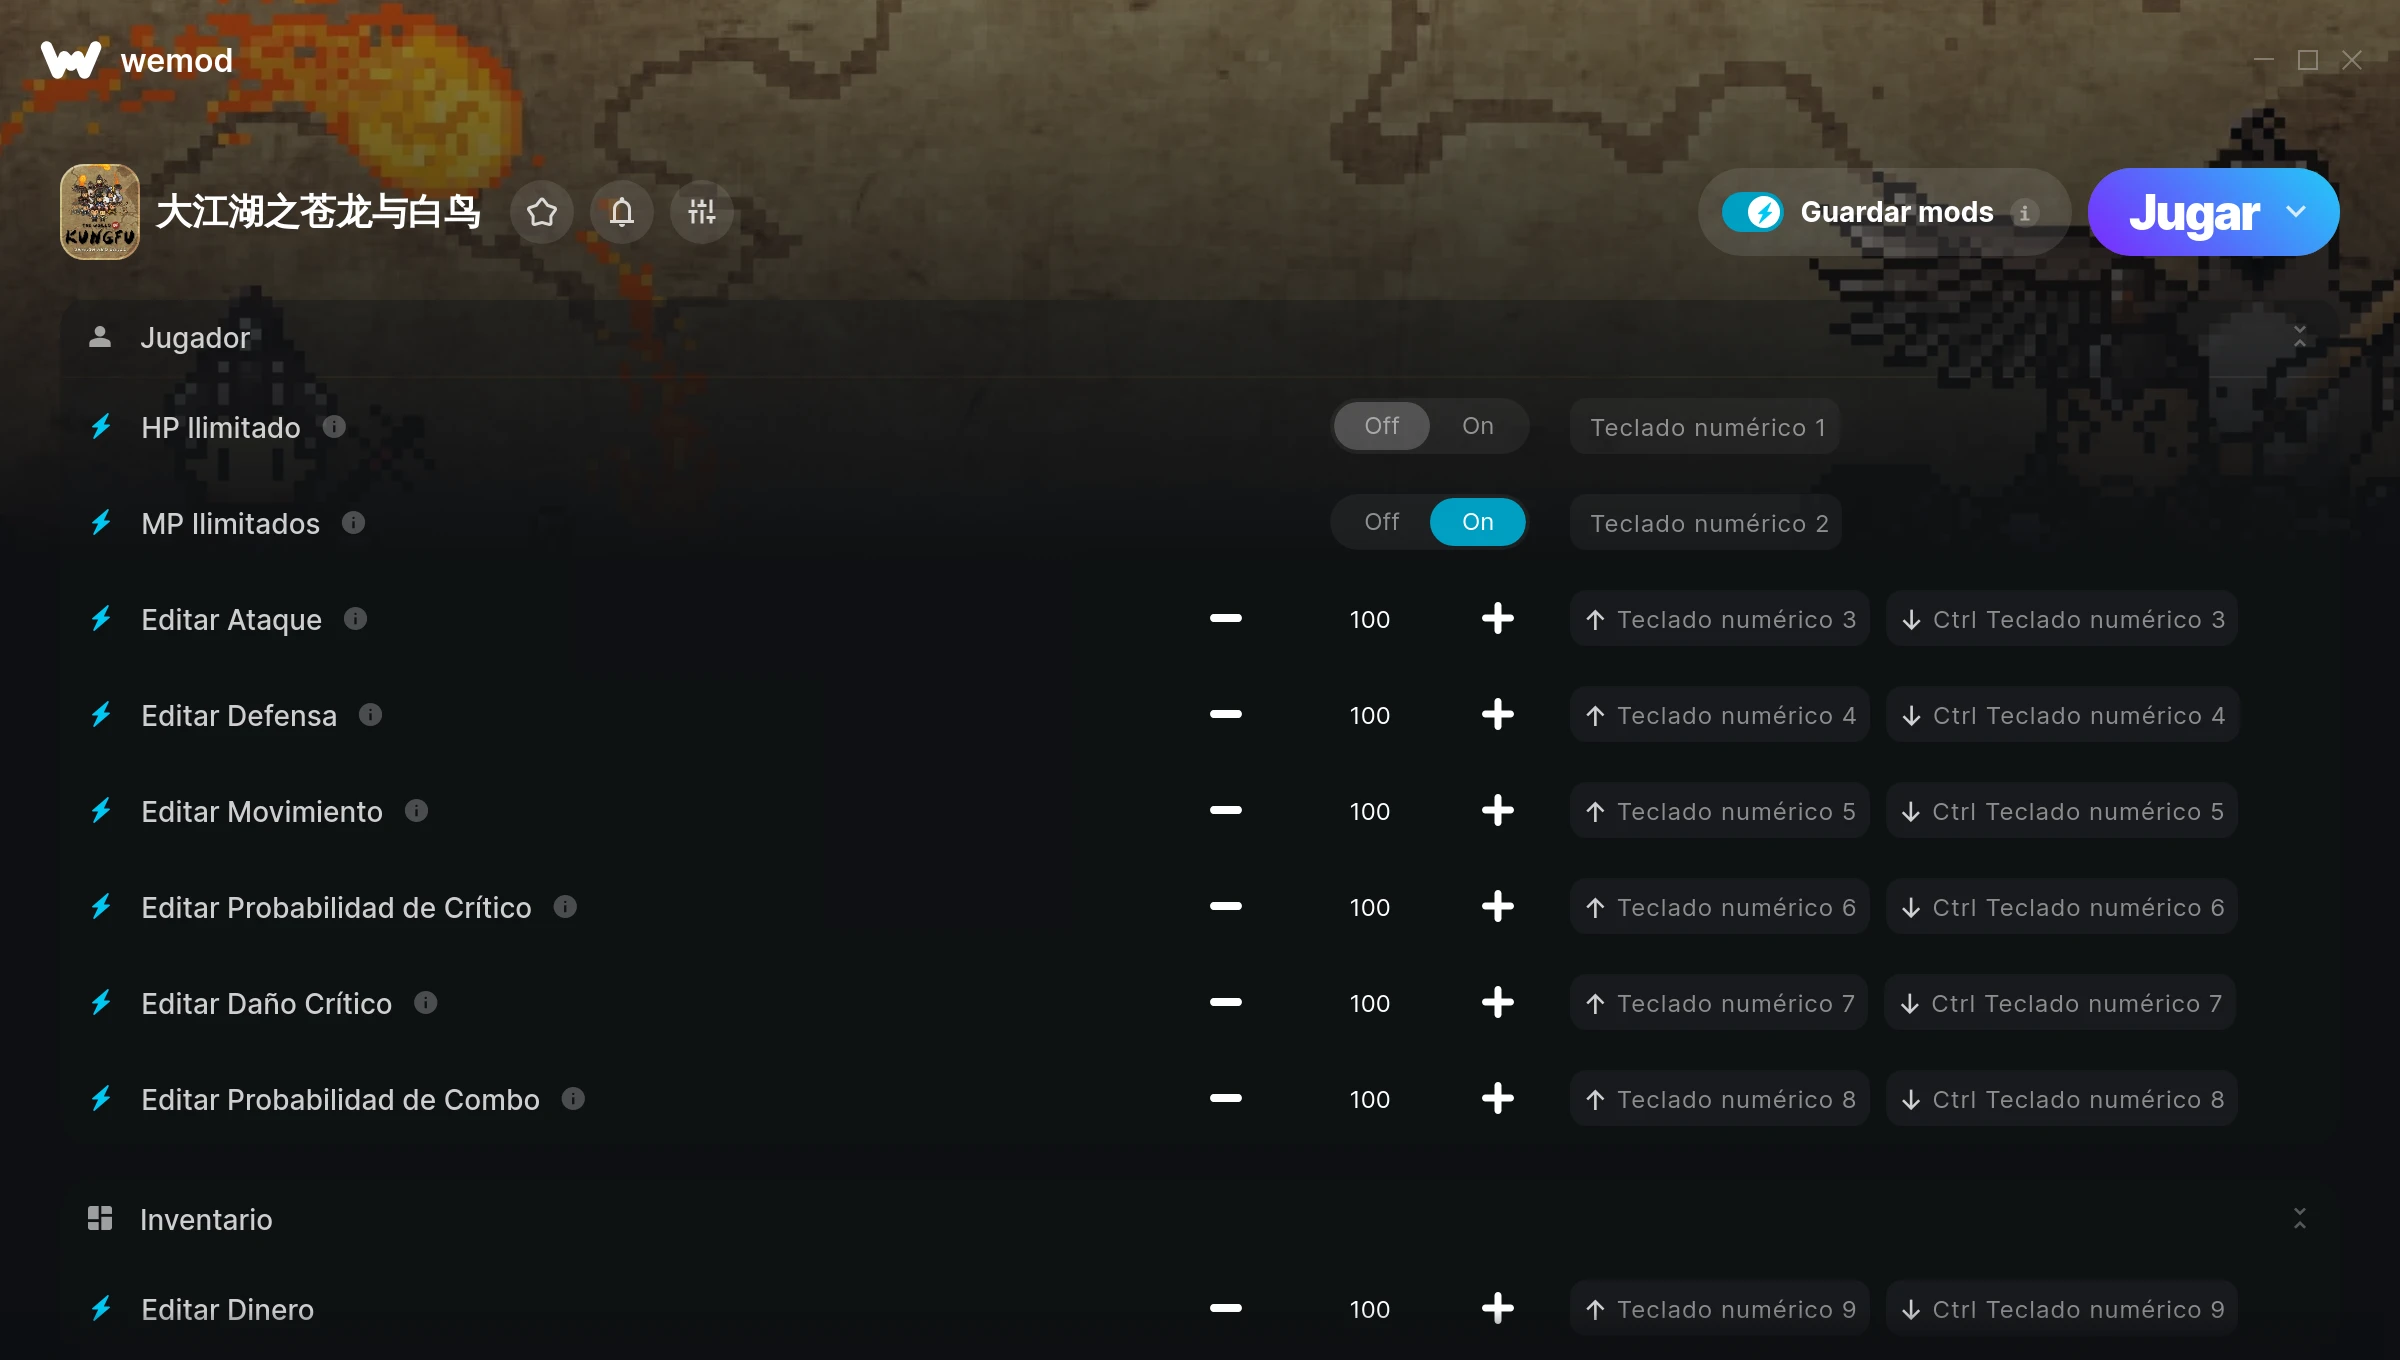Click the wemod logo
This screenshot has width=2400, height=1360.
pyautogui.click(x=137, y=60)
